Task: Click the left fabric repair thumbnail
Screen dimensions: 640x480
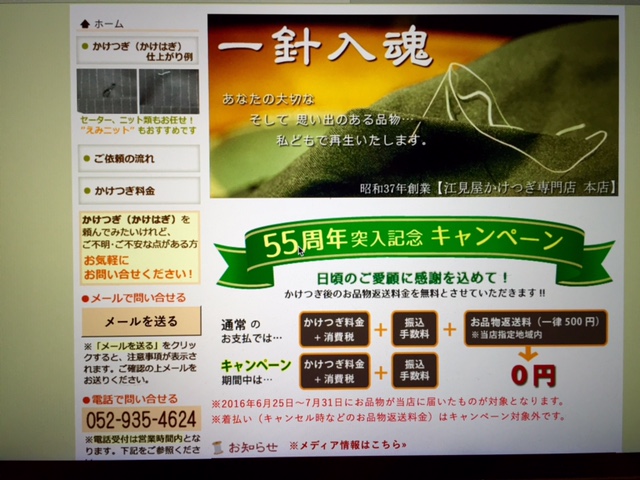Action: 107,92
